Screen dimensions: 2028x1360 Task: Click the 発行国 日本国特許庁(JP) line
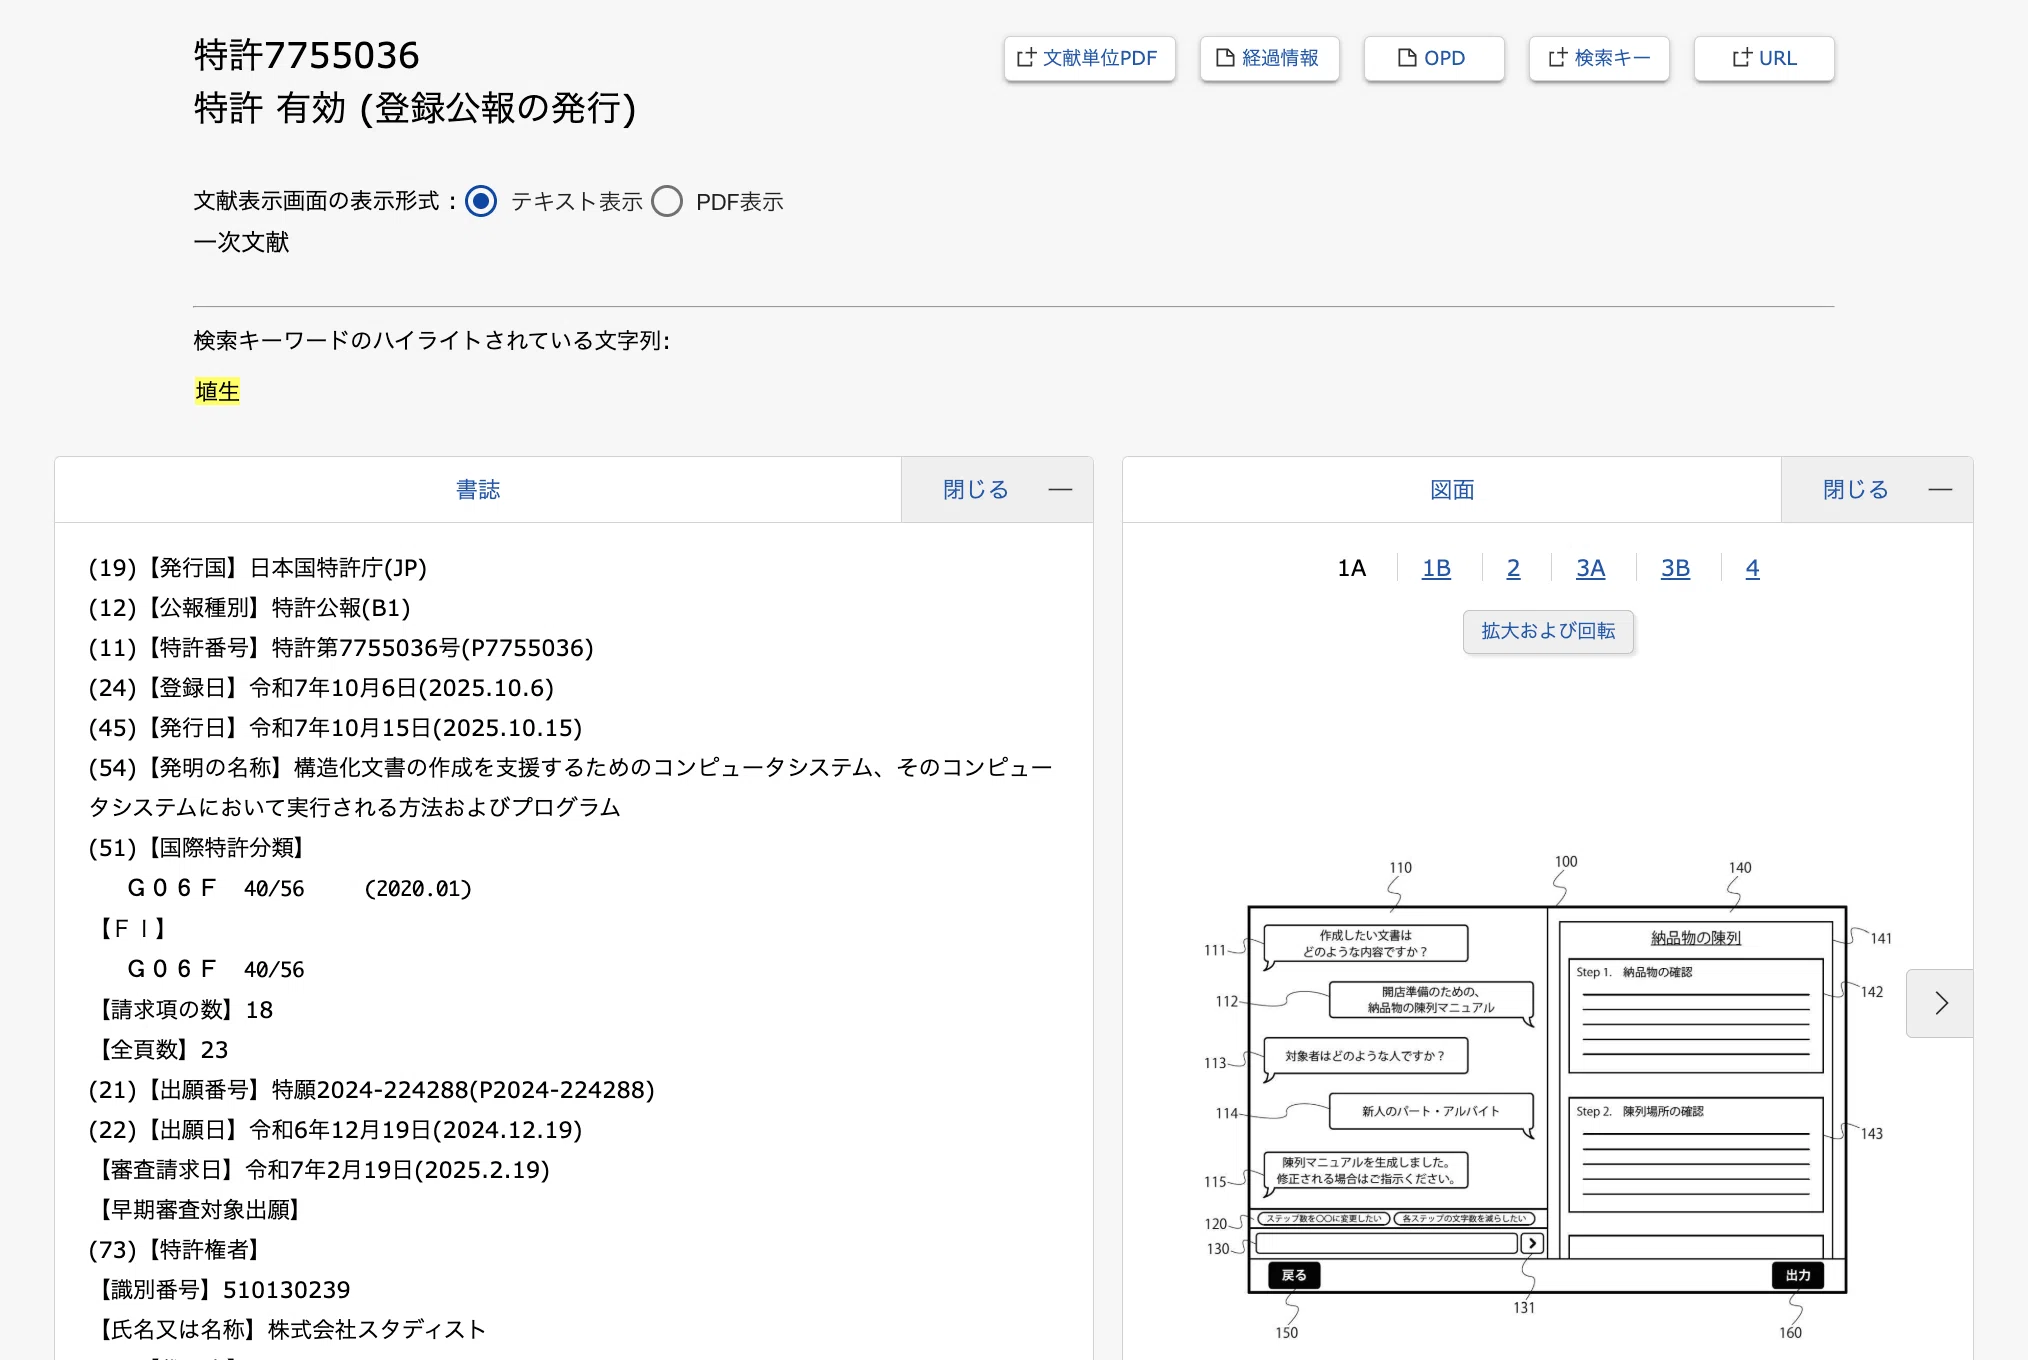pyautogui.click(x=258, y=568)
